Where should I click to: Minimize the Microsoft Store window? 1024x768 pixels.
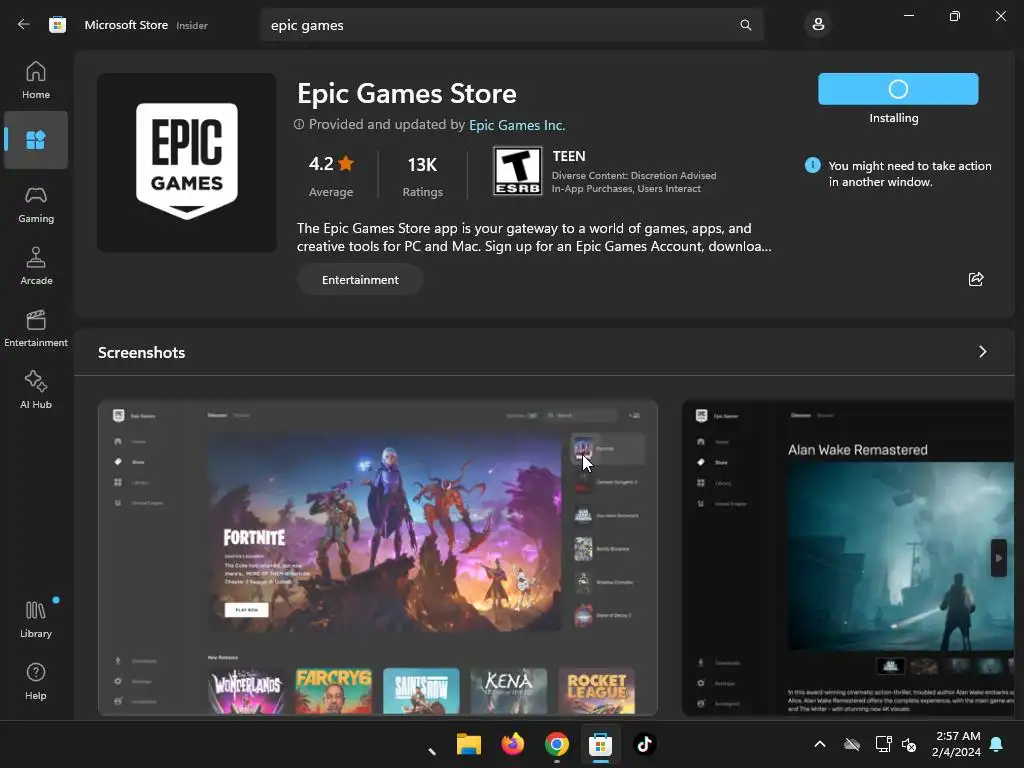click(x=908, y=16)
